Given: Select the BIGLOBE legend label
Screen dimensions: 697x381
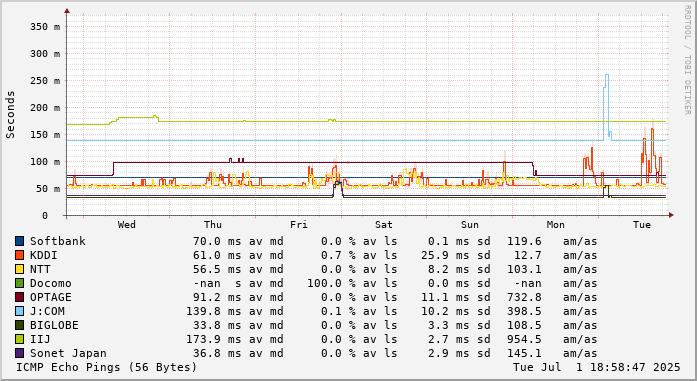Looking at the screenshot, I should pos(54,325).
